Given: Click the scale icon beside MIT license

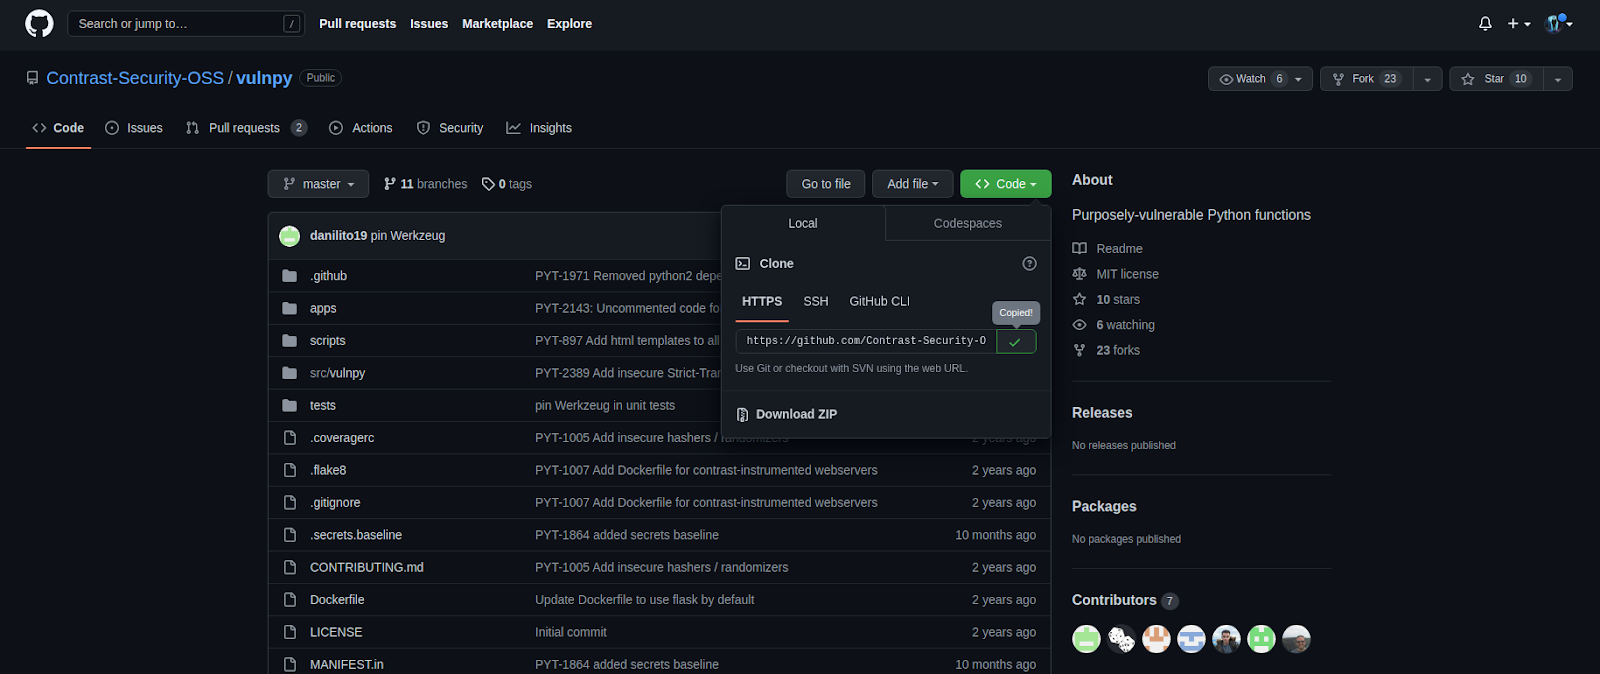Looking at the screenshot, I should coord(1079,274).
